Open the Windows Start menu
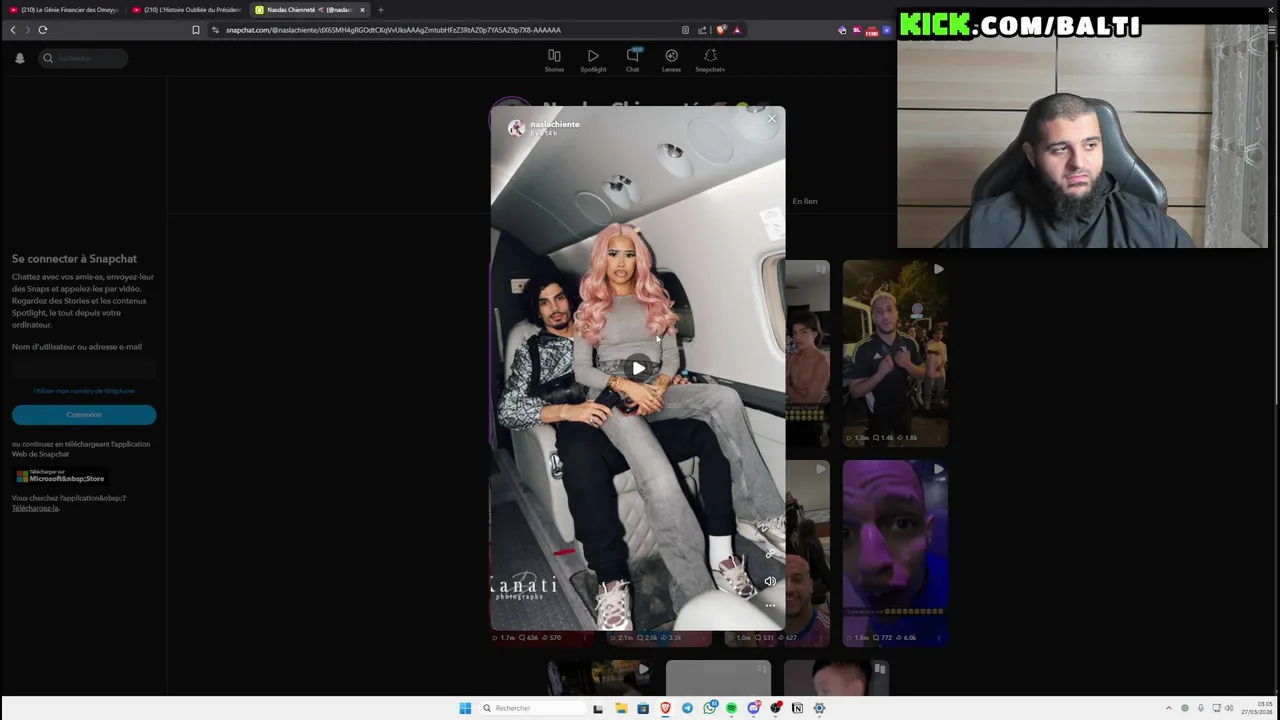 pyautogui.click(x=465, y=708)
